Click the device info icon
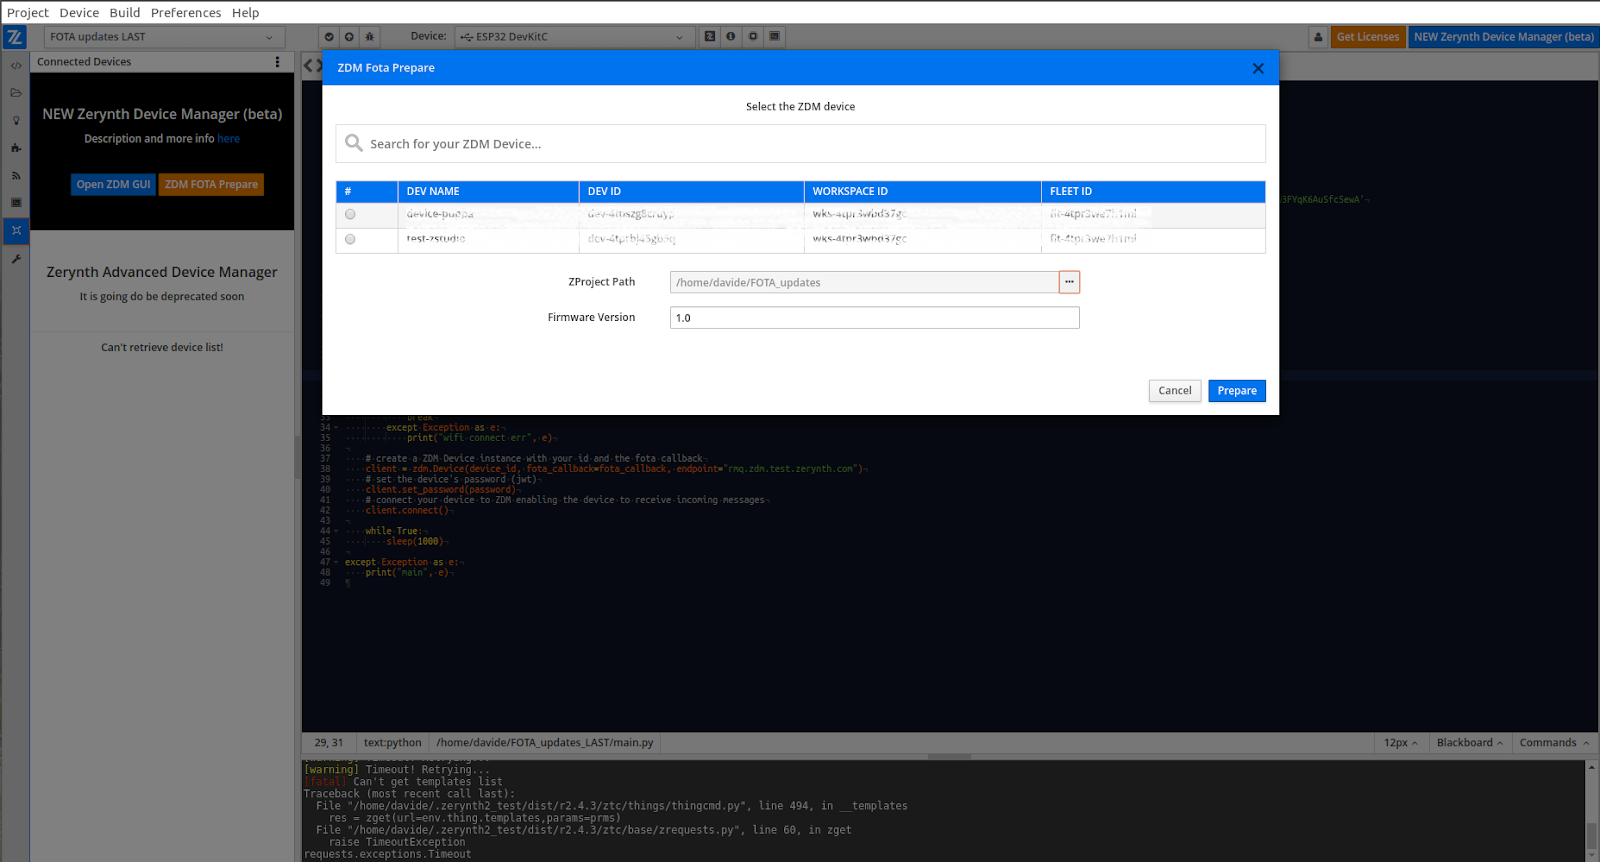The height and width of the screenshot is (862, 1600). click(731, 37)
